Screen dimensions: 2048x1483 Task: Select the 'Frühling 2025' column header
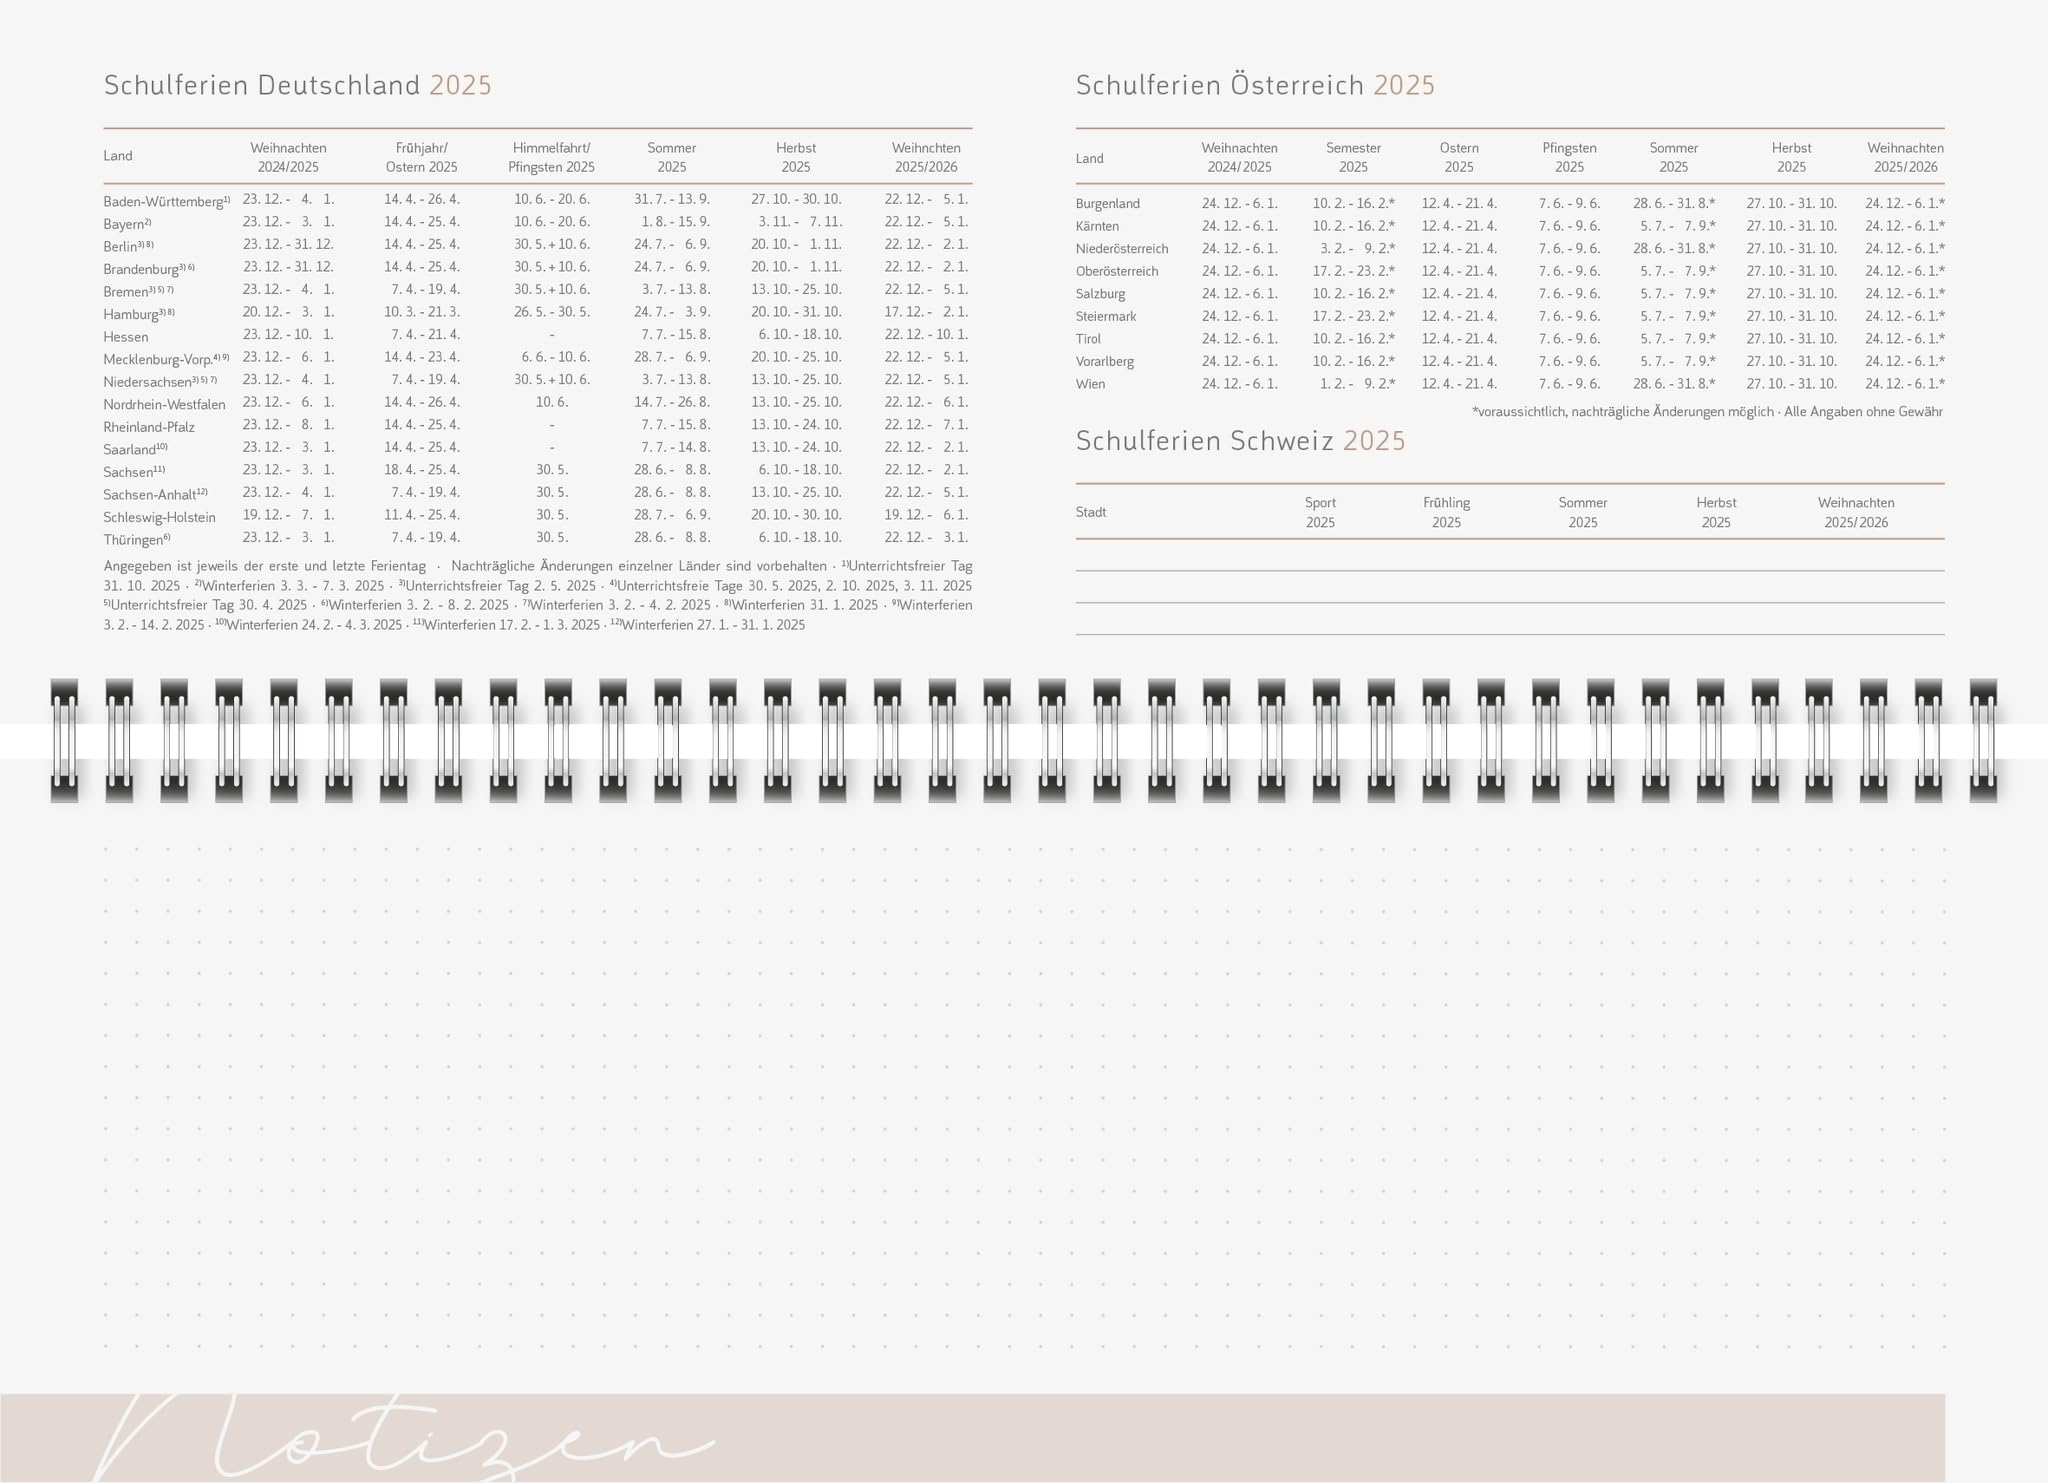[x=1446, y=512]
